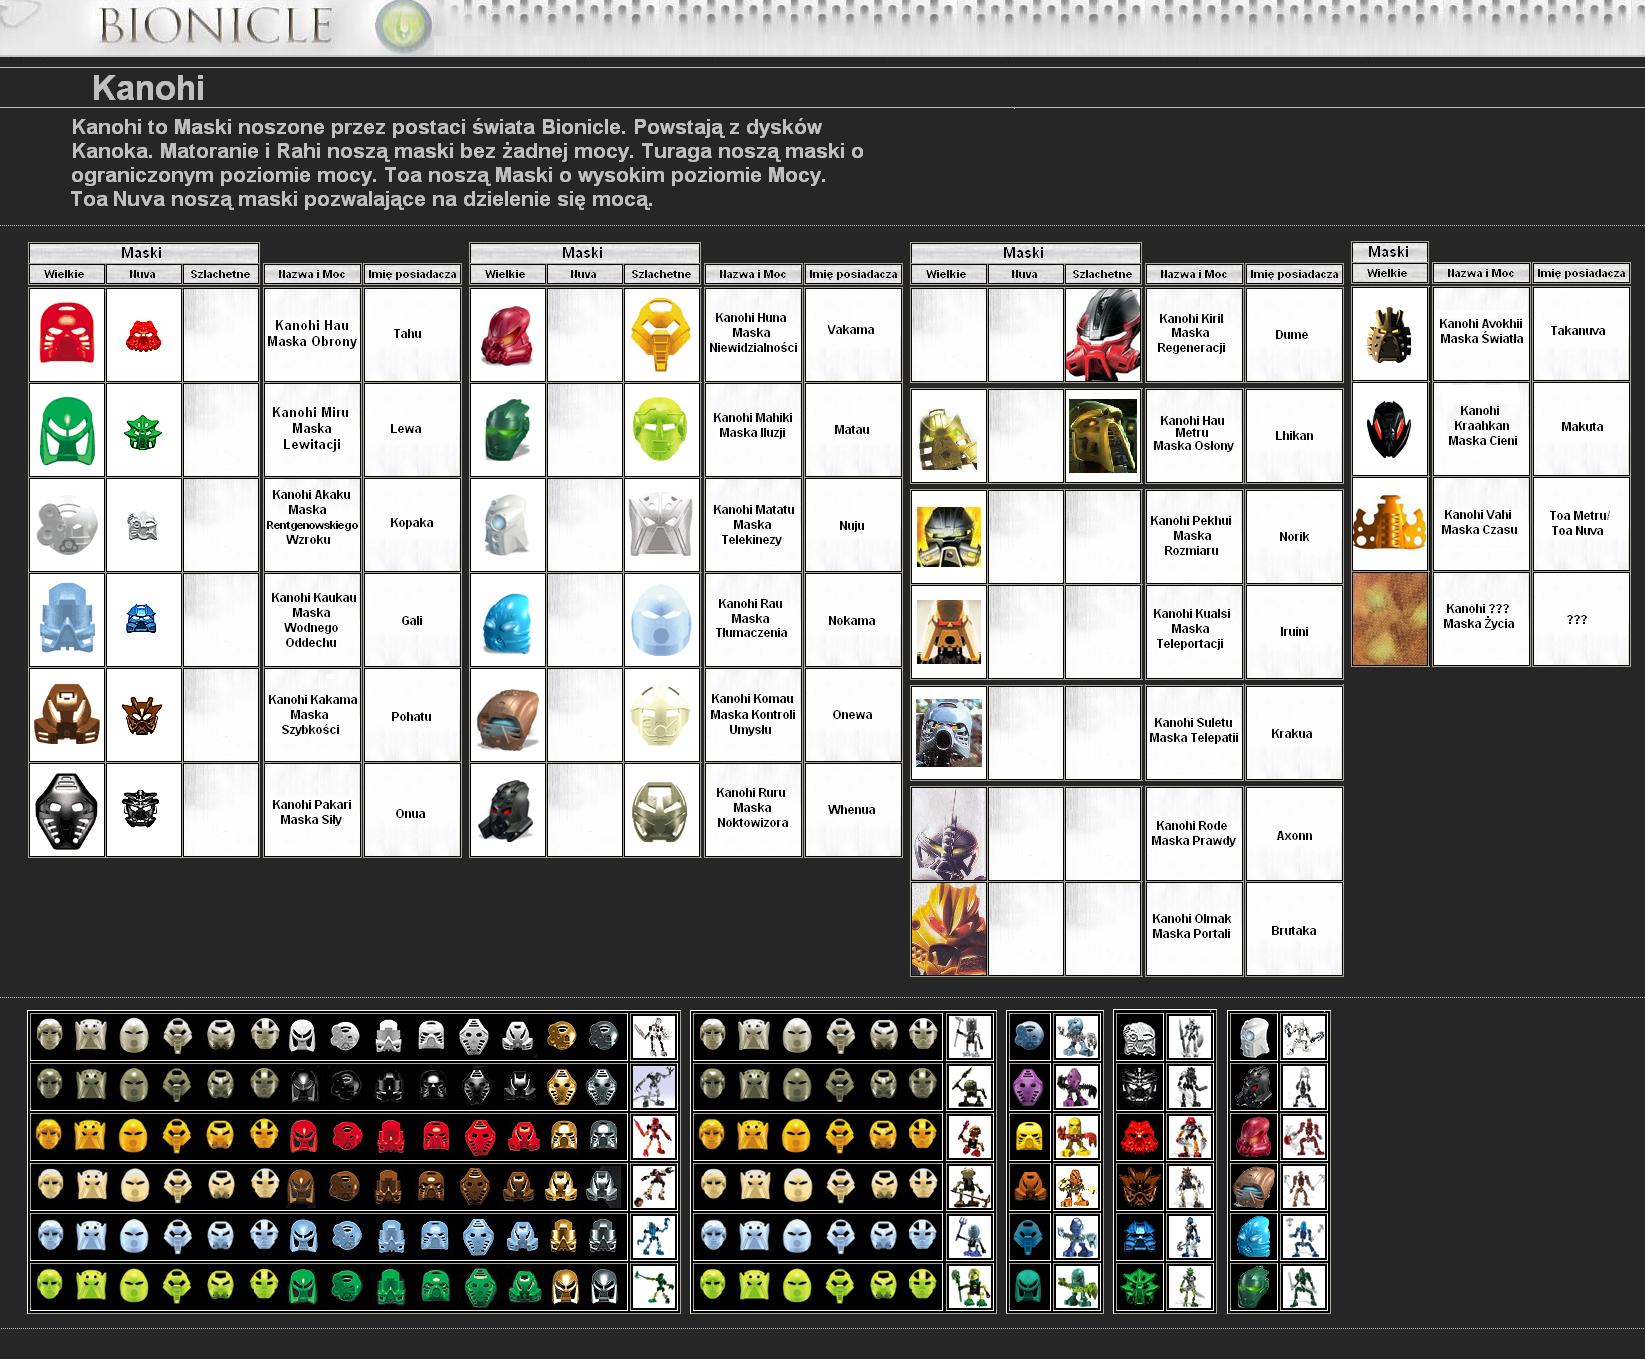The image size is (1645, 1359).
Task: Click the "Kanohi Avokhii Maska Światła" cell
Action: [1481, 334]
